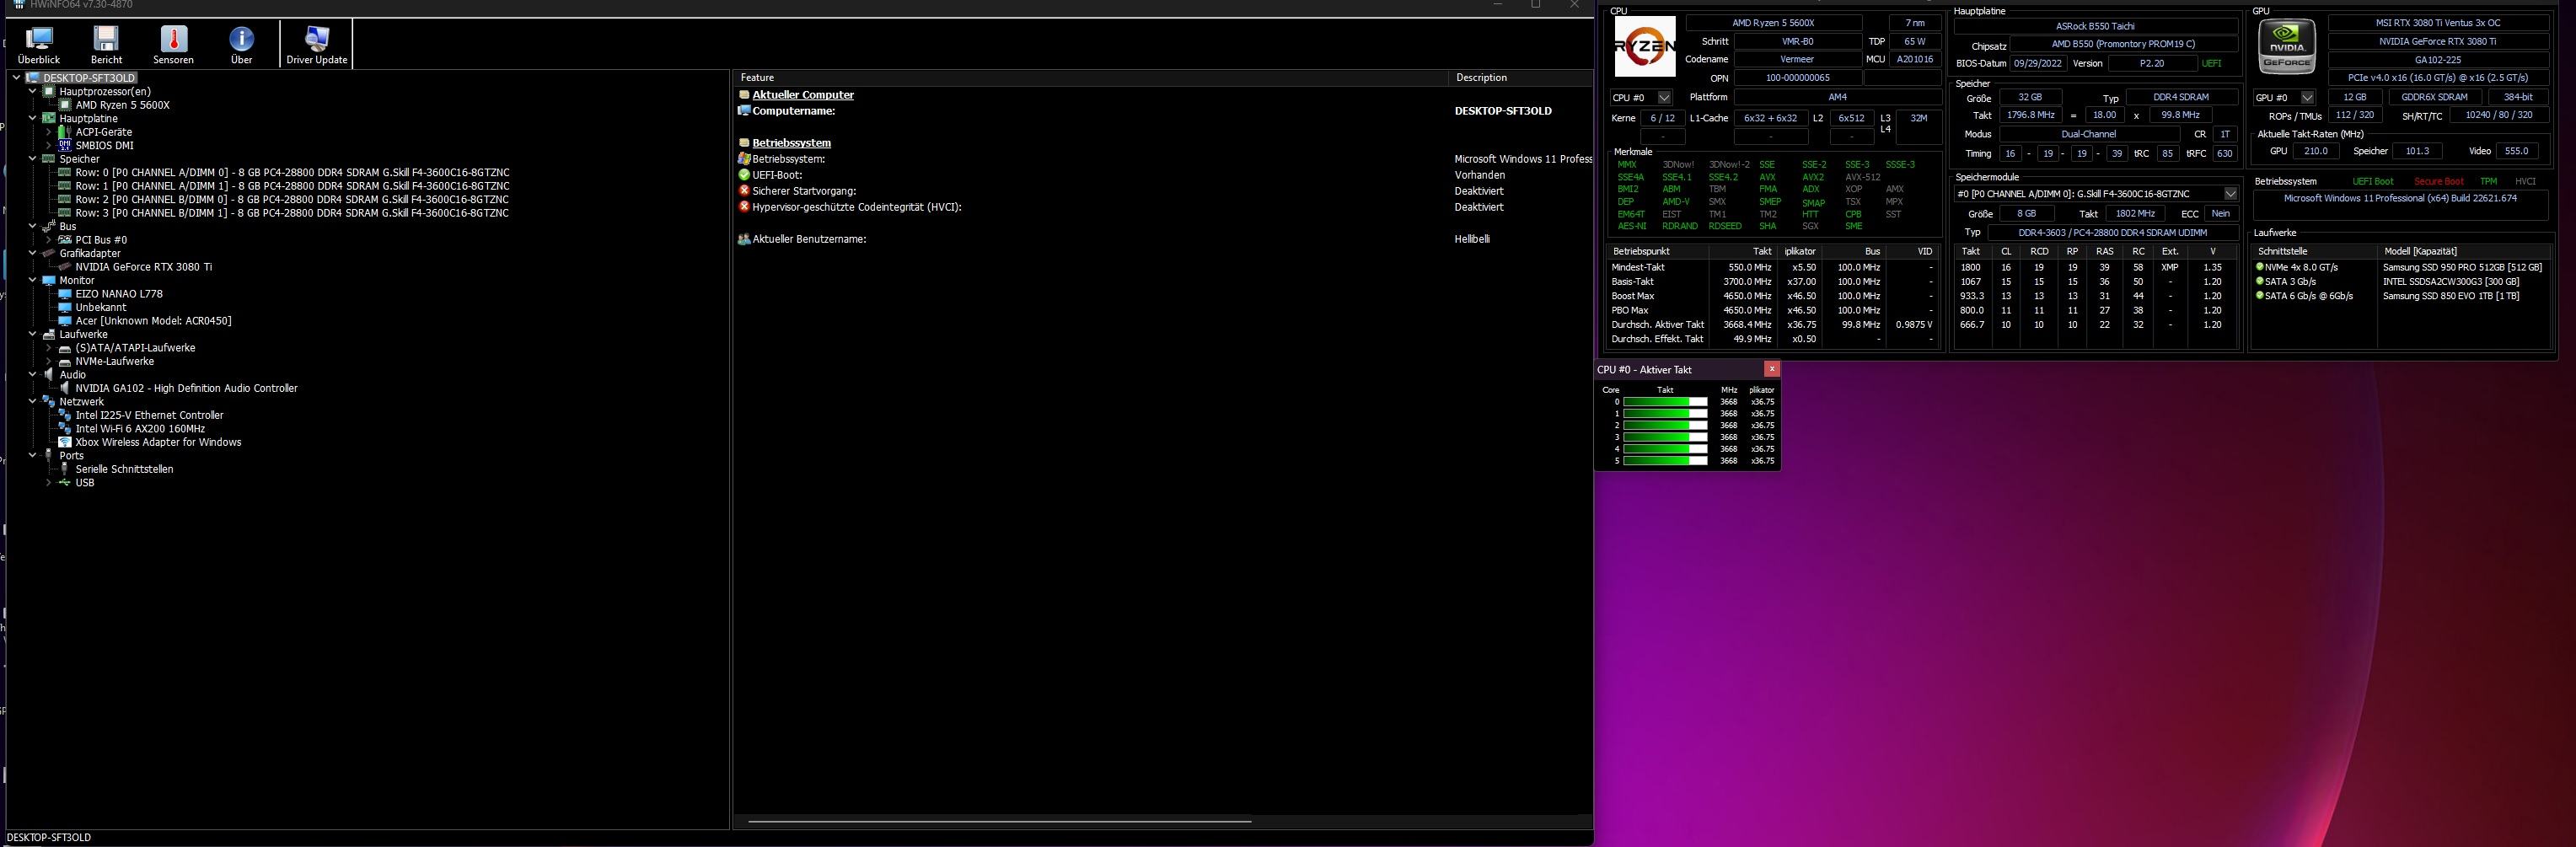
Task: Select Serielle Schnittstellen entry
Action: click(124, 469)
